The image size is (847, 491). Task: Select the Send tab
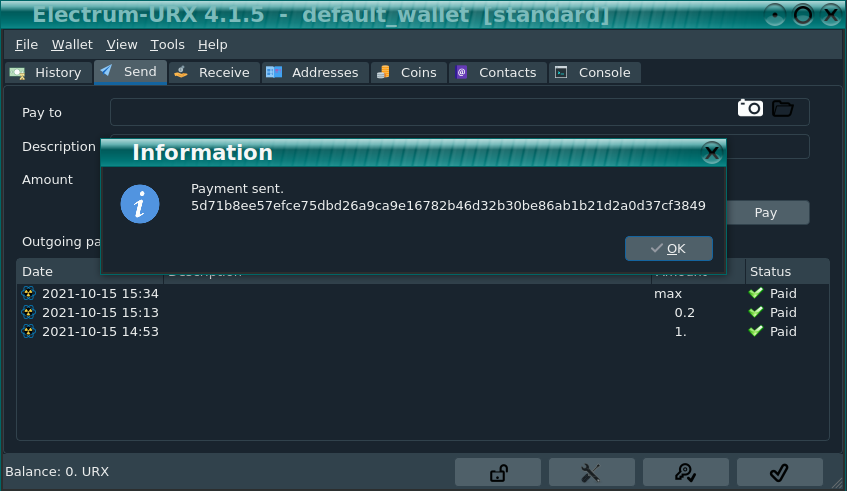[x=130, y=72]
